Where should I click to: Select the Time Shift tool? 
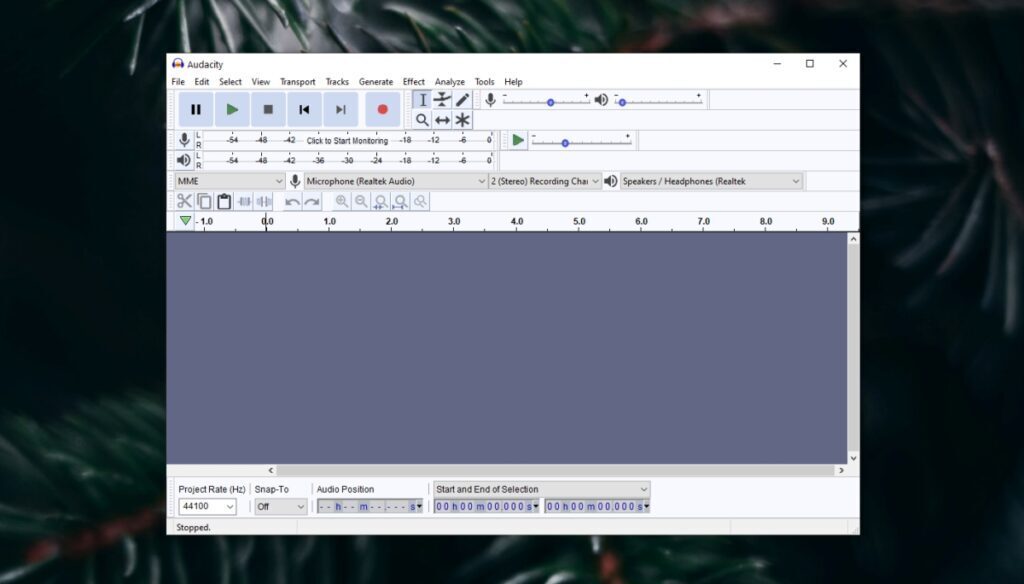click(443, 120)
